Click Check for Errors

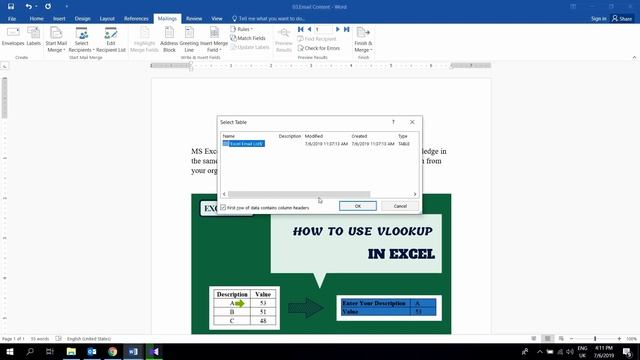tap(318, 48)
